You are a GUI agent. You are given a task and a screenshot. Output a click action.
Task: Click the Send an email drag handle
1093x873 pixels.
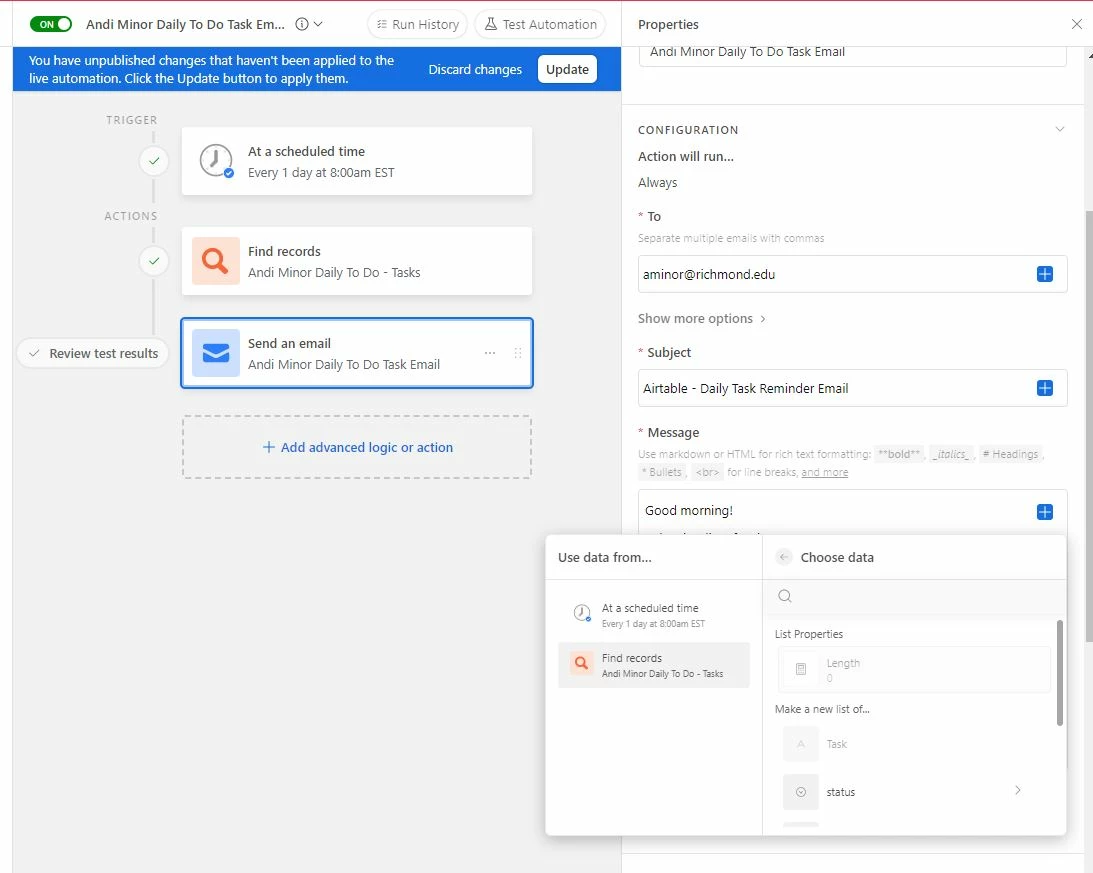(x=517, y=353)
